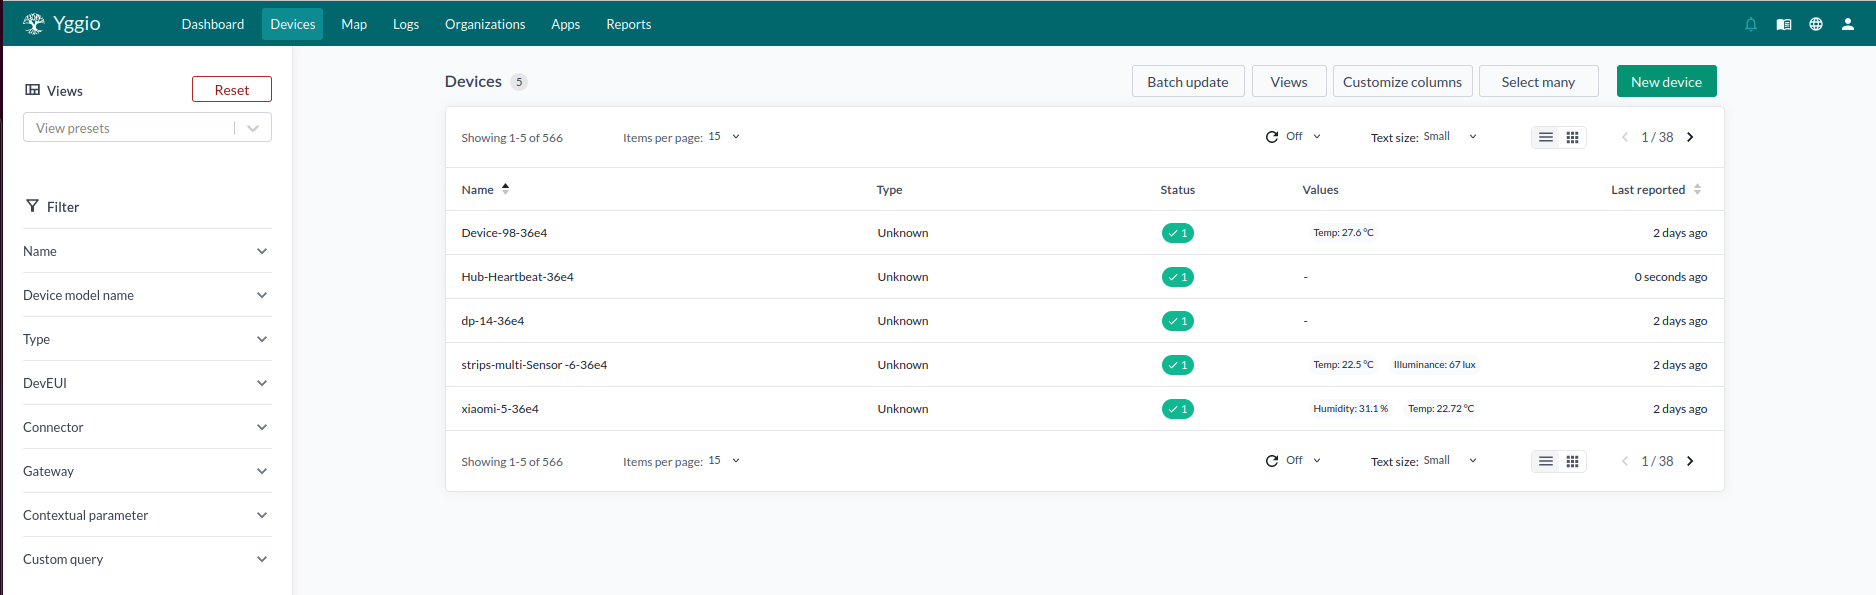Create a New device
The image size is (1876, 595).
[1666, 81]
